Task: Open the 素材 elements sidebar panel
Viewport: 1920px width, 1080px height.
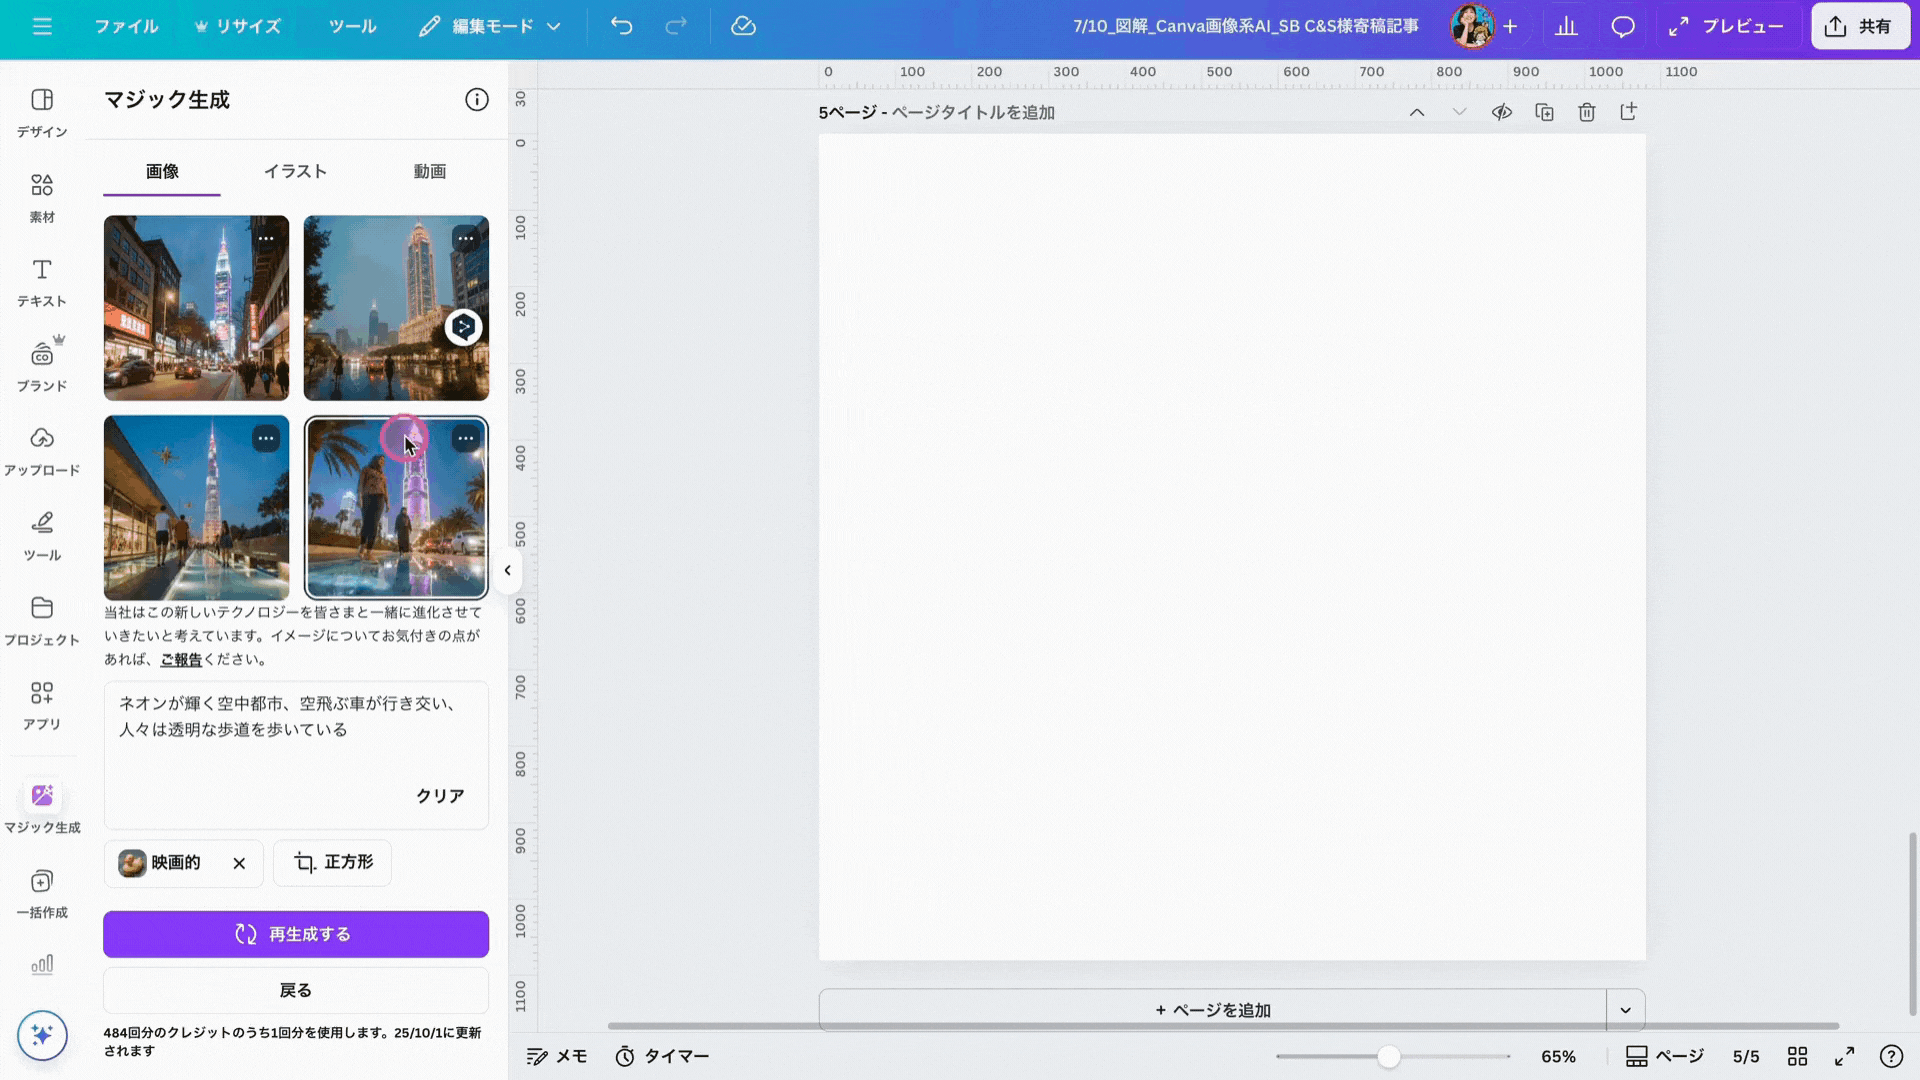Action: 41,197
